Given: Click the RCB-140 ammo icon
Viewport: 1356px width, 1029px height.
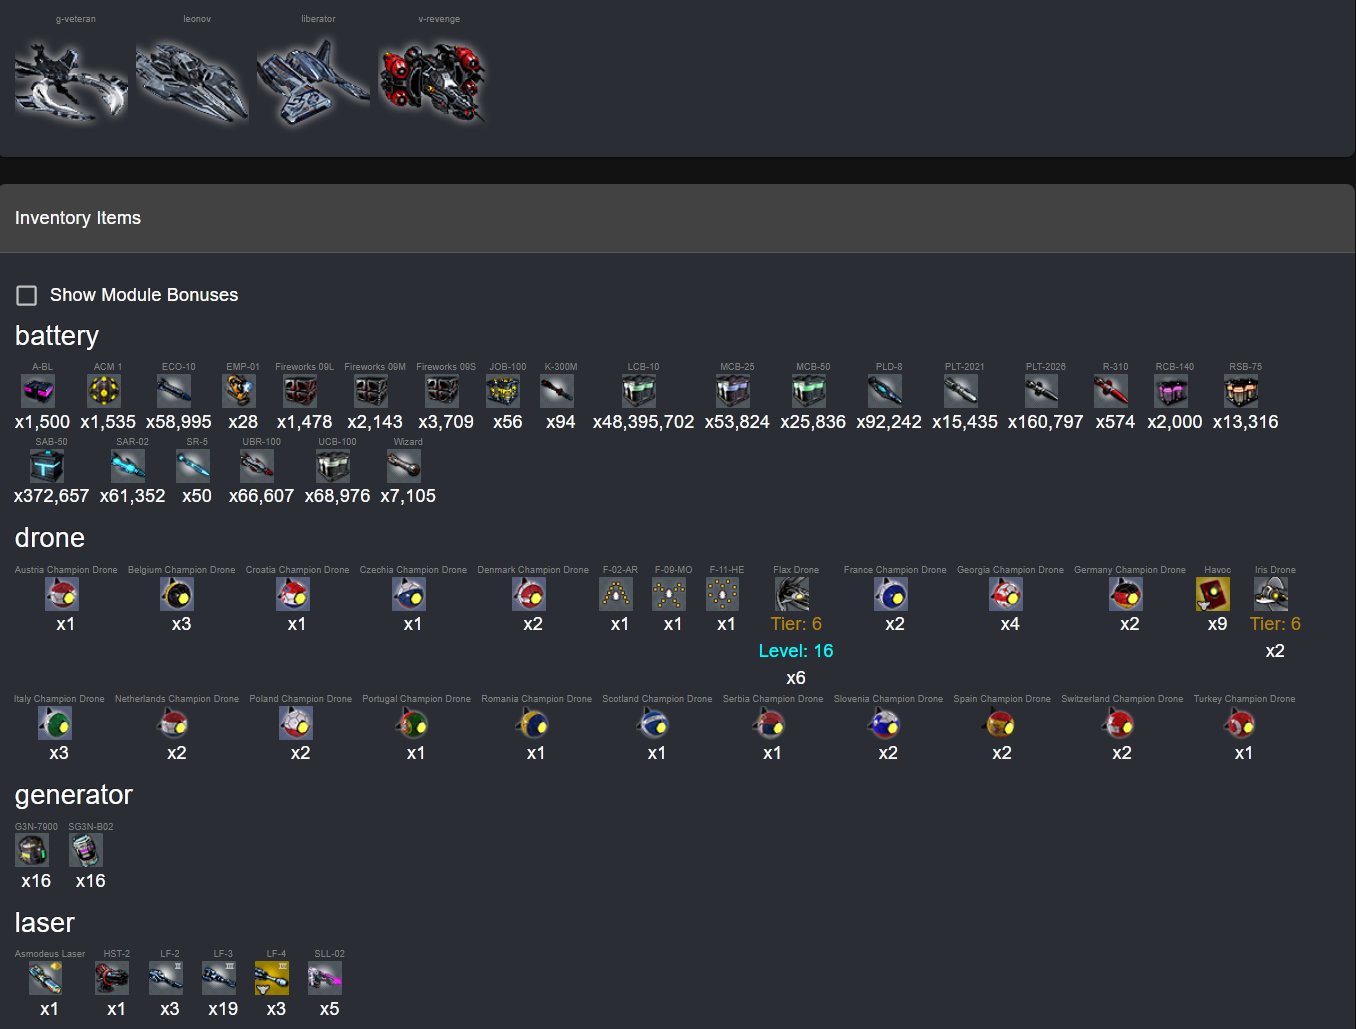Looking at the screenshot, I should [1171, 391].
